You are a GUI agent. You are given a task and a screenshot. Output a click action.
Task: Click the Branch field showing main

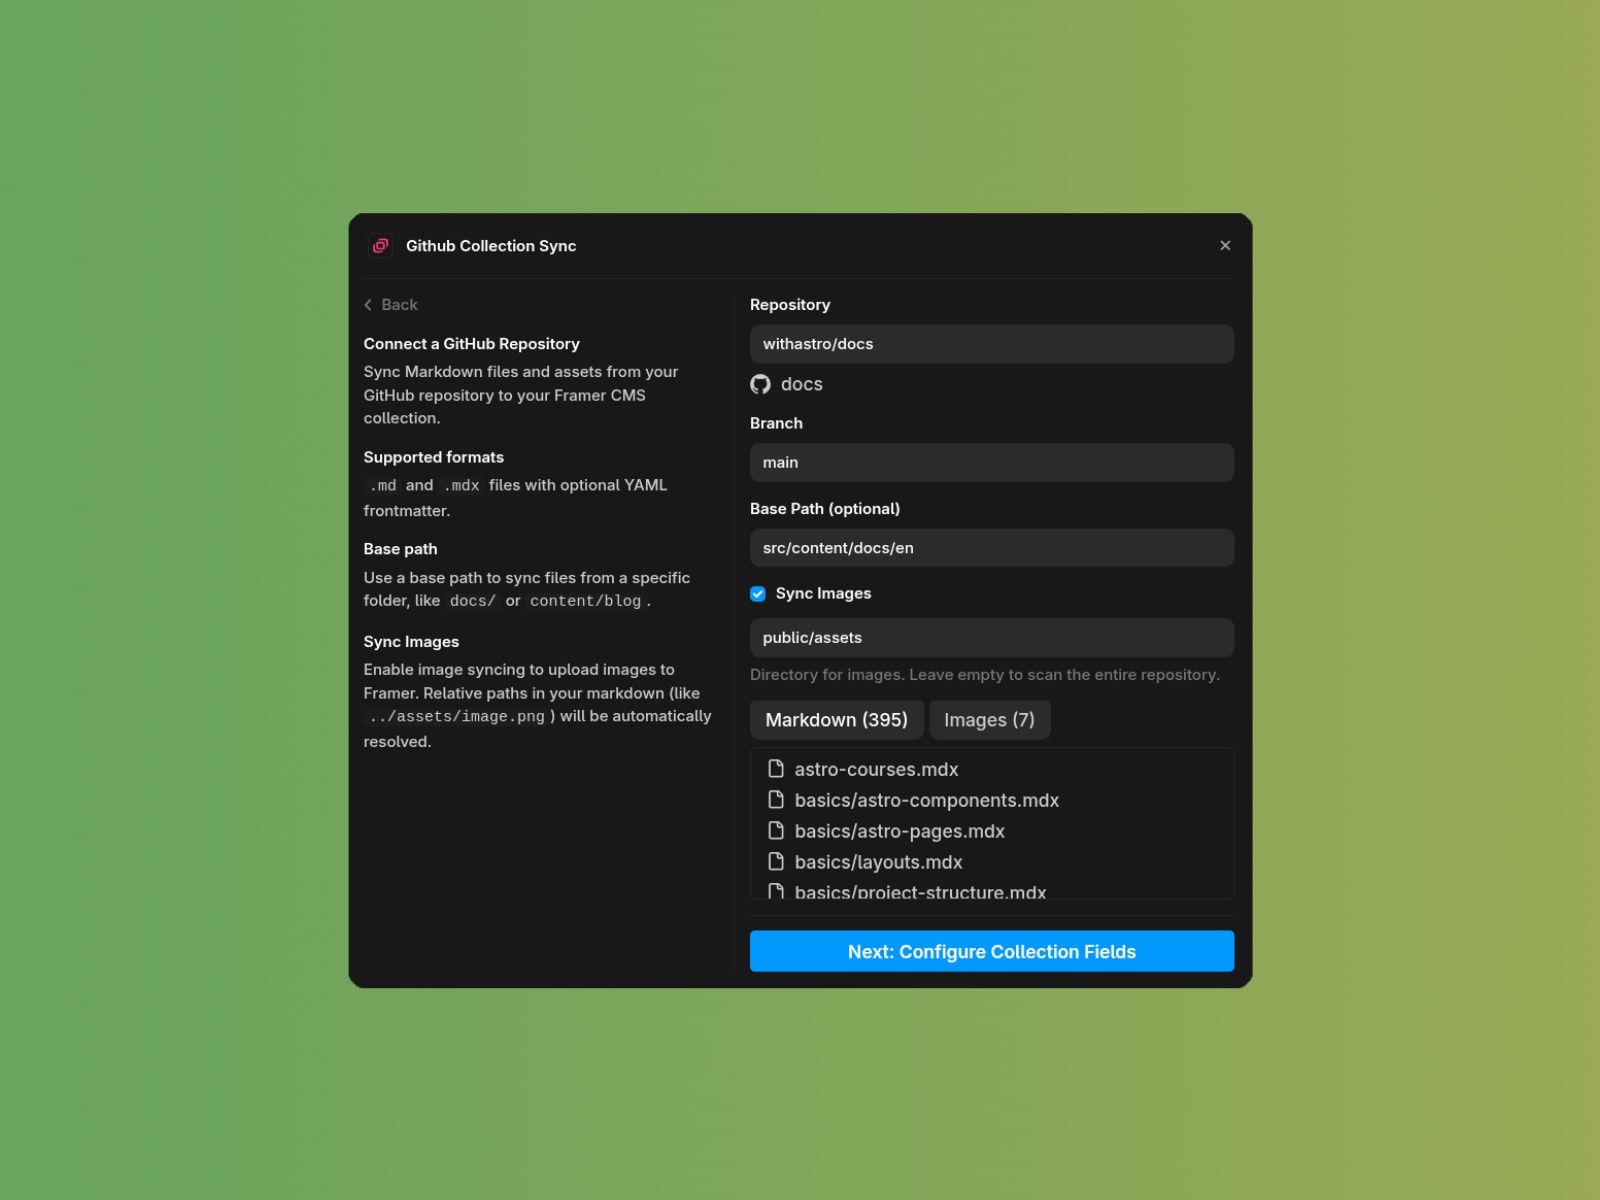coord(991,462)
